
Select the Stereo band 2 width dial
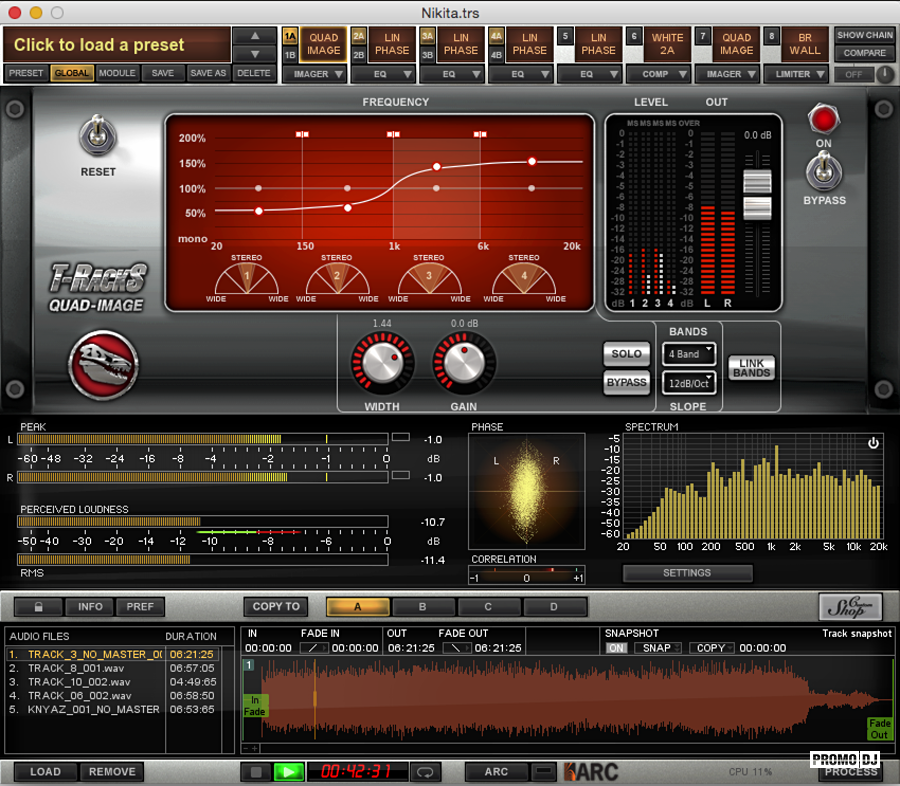coord(337,277)
